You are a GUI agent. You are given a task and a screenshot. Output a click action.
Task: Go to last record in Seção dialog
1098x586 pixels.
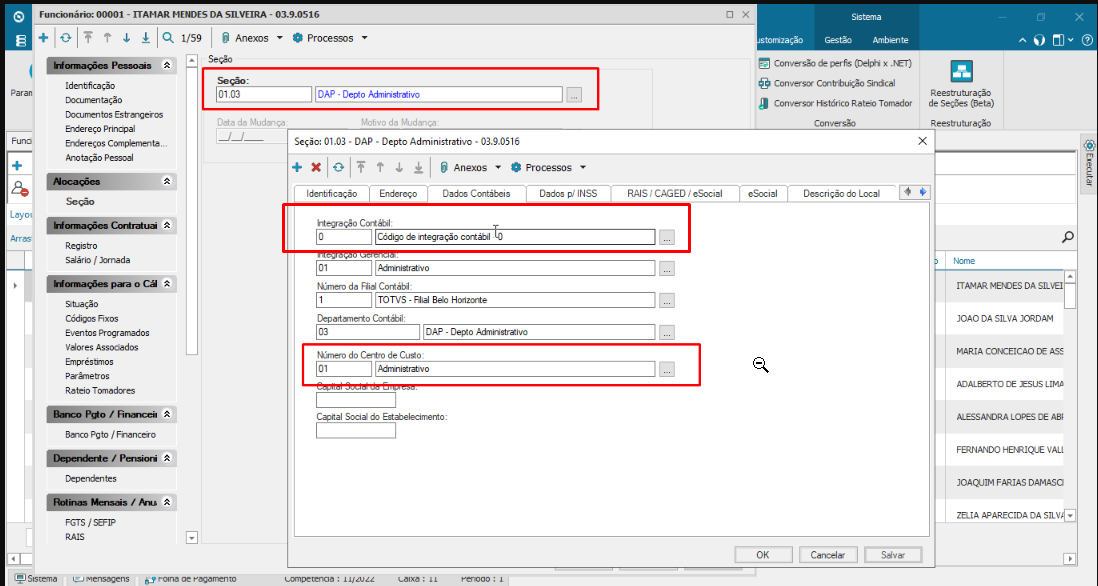coord(418,167)
